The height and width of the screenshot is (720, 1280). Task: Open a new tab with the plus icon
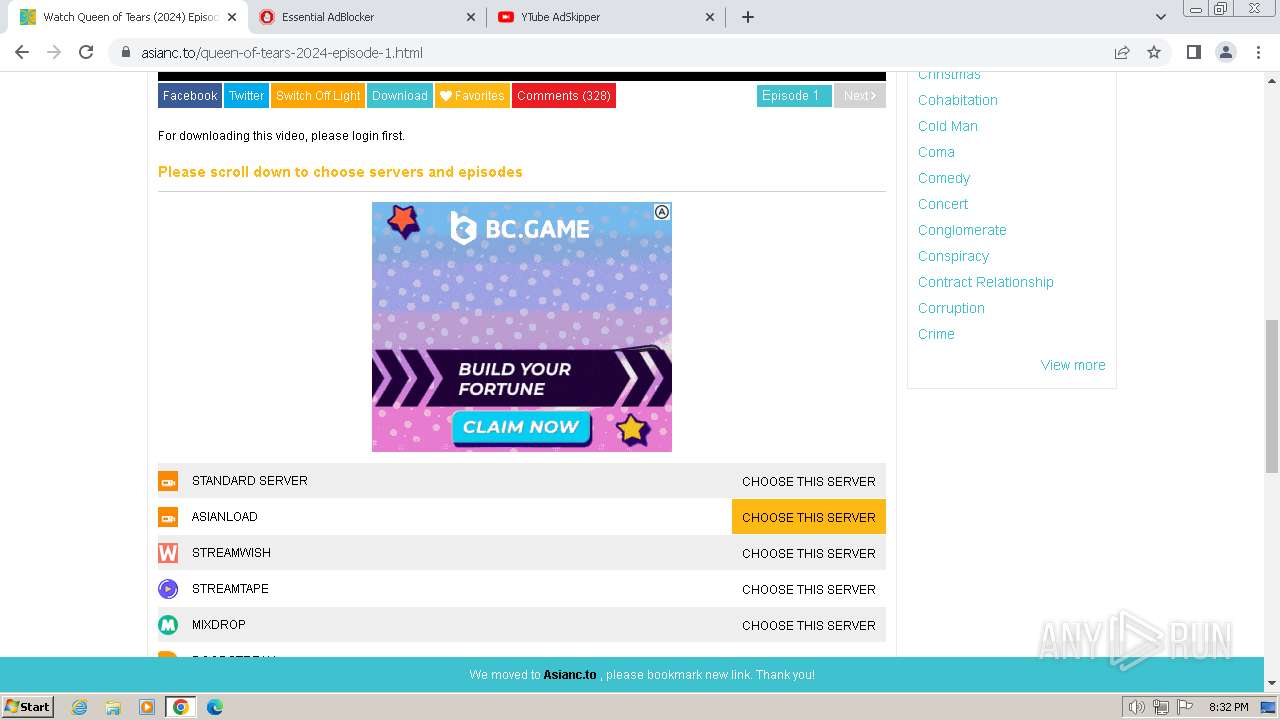[748, 17]
